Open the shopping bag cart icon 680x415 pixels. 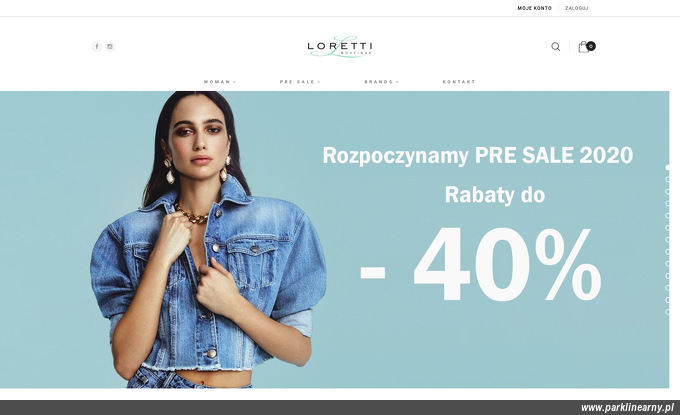coord(584,47)
